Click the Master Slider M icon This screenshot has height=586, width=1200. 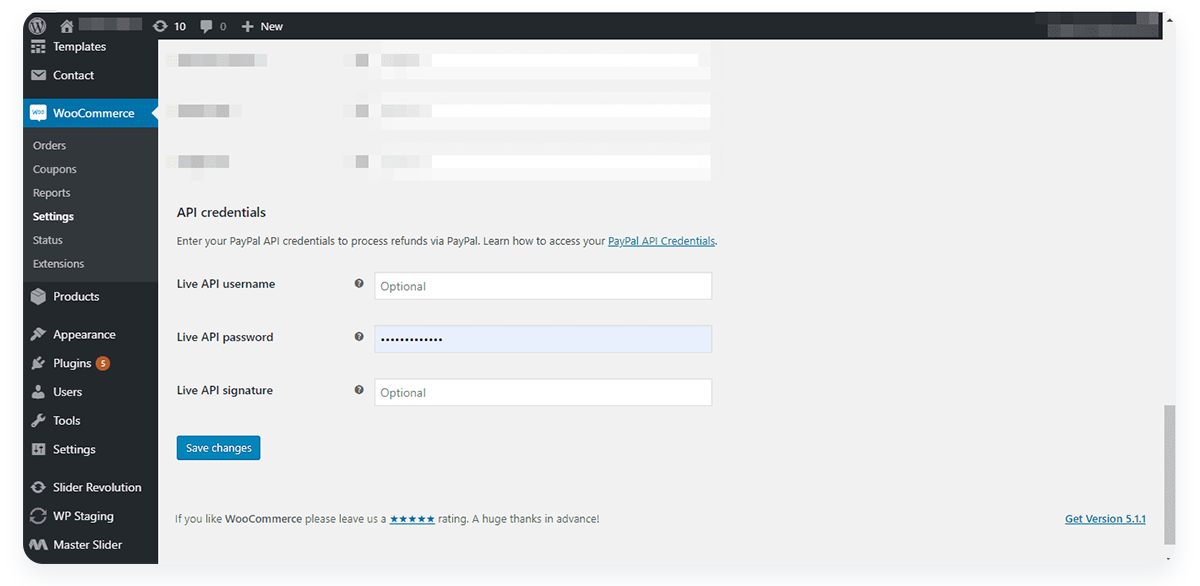click(x=38, y=545)
